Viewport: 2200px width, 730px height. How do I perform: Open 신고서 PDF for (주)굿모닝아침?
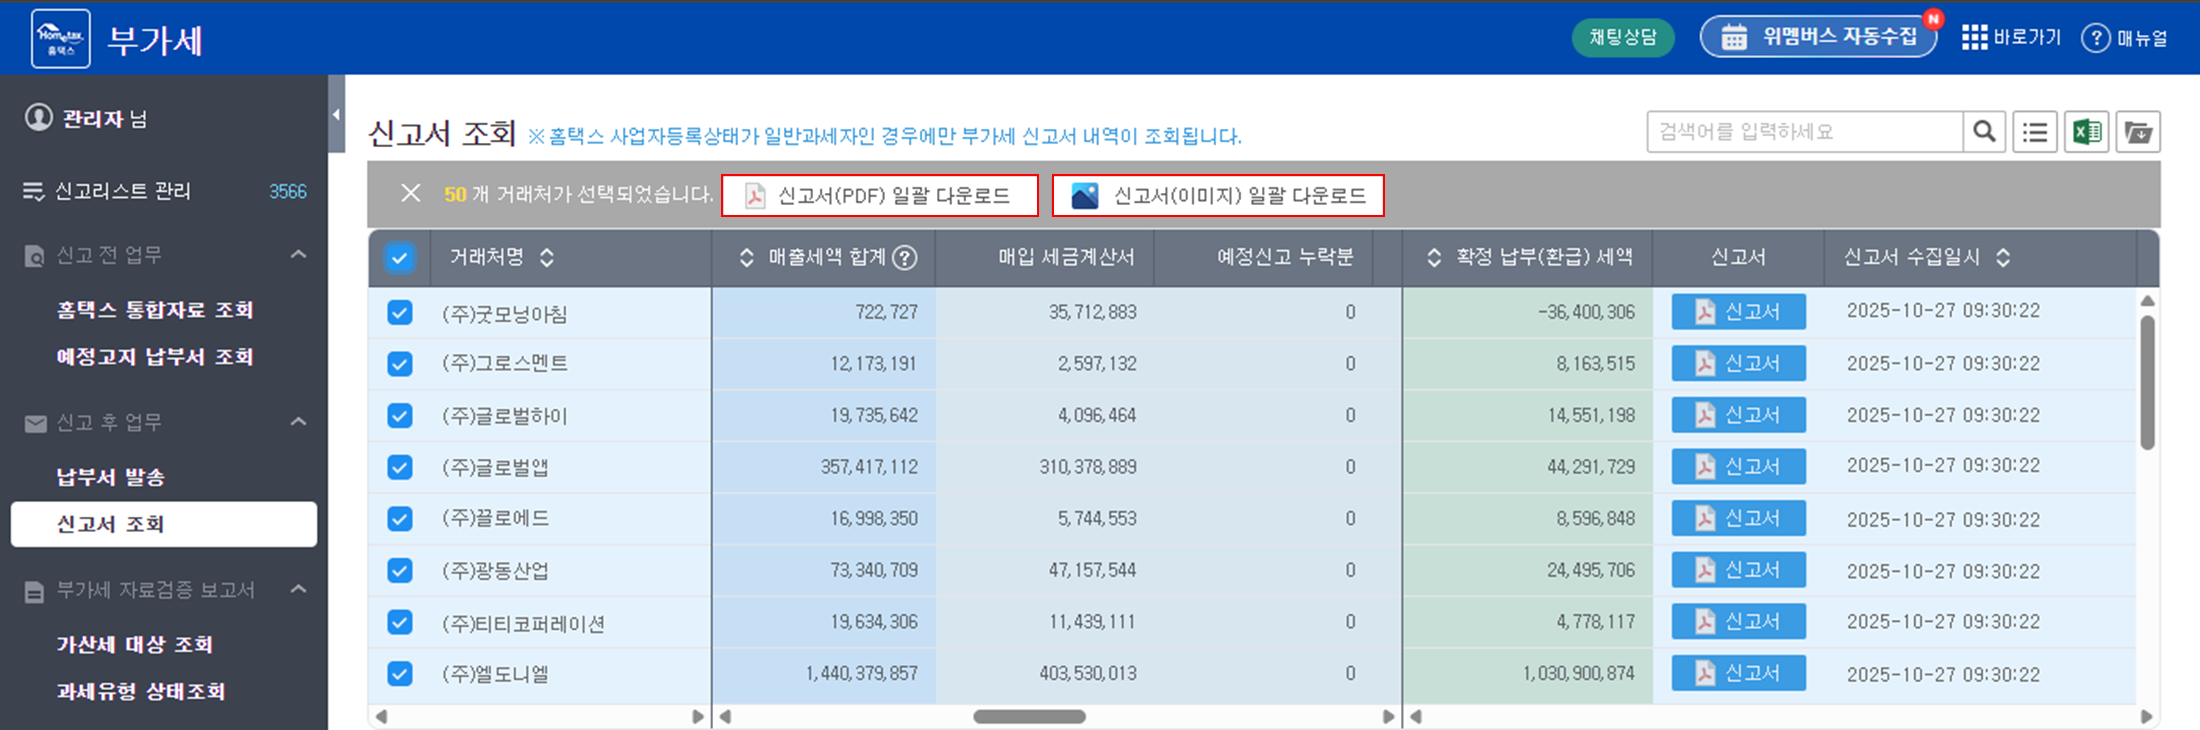pyautogui.click(x=1739, y=312)
